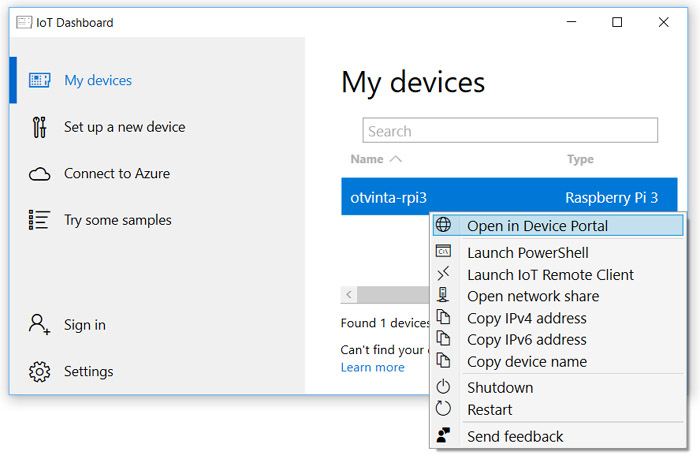Screen dimensions: 700x459
Task: Select Copy device name
Action: click(x=558, y=362)
